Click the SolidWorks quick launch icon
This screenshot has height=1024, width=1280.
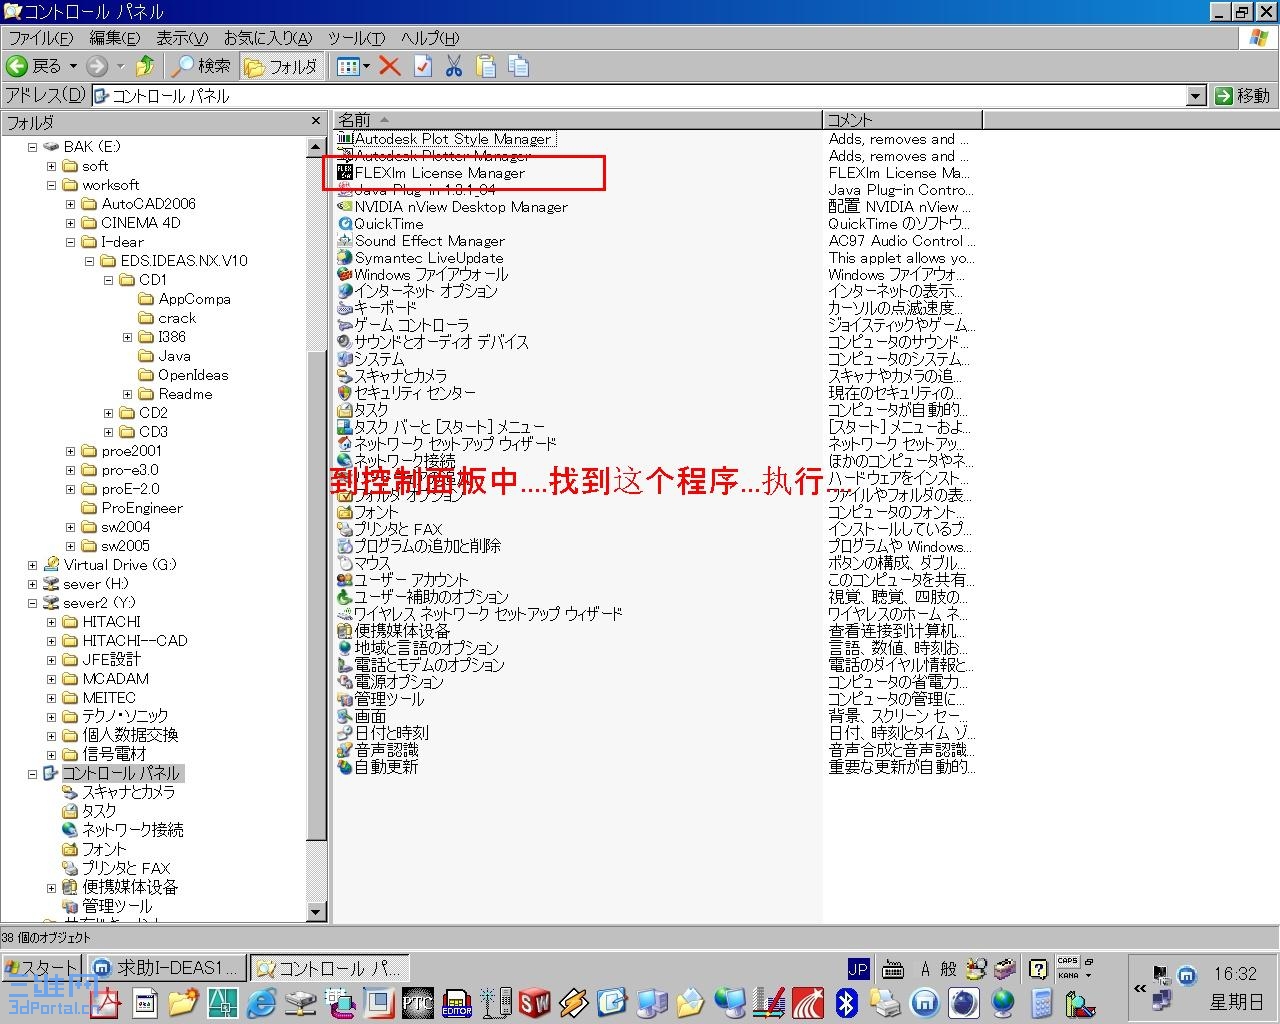(535, 1002)
